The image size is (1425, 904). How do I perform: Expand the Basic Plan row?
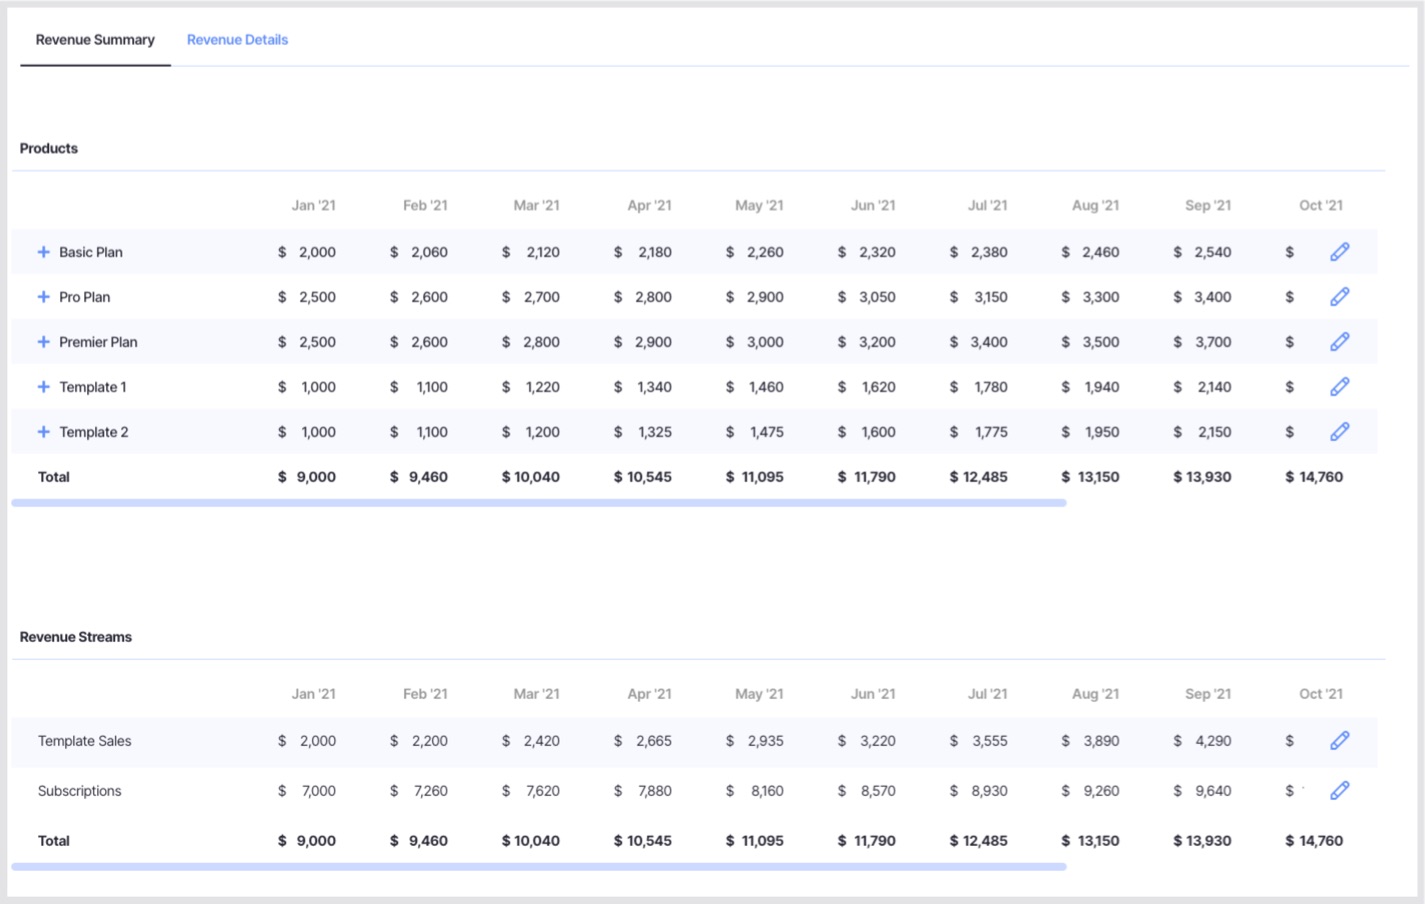point(43,252)
